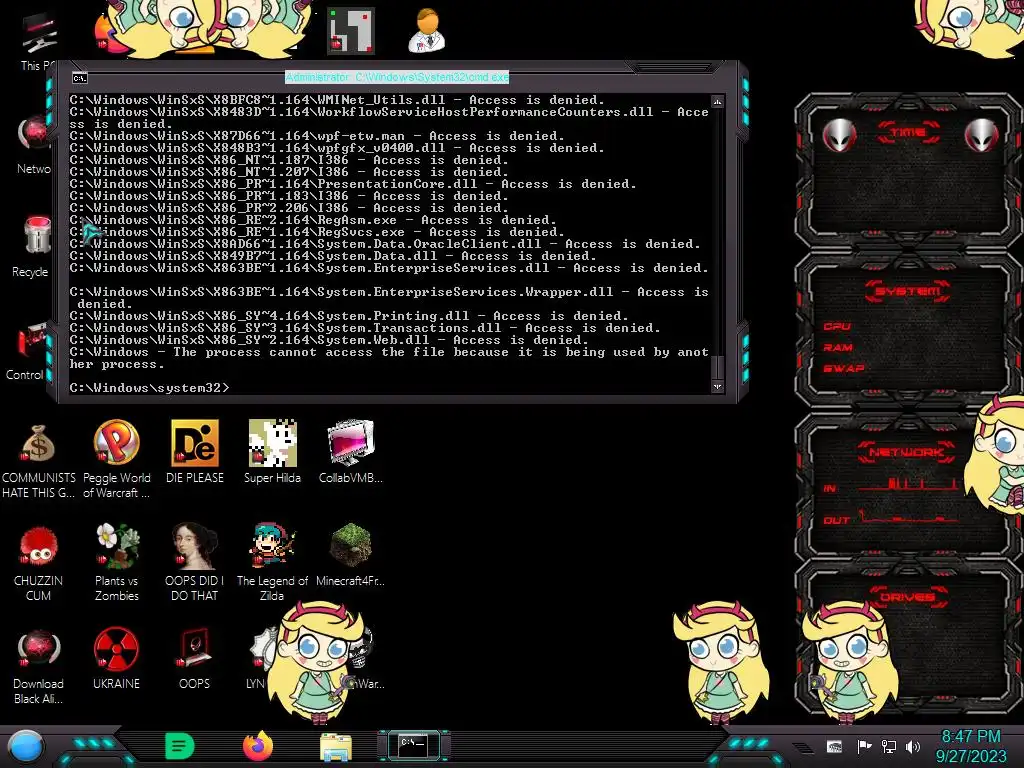
Task: Click the Command Prompt title bar text
Action: point(396,77)
